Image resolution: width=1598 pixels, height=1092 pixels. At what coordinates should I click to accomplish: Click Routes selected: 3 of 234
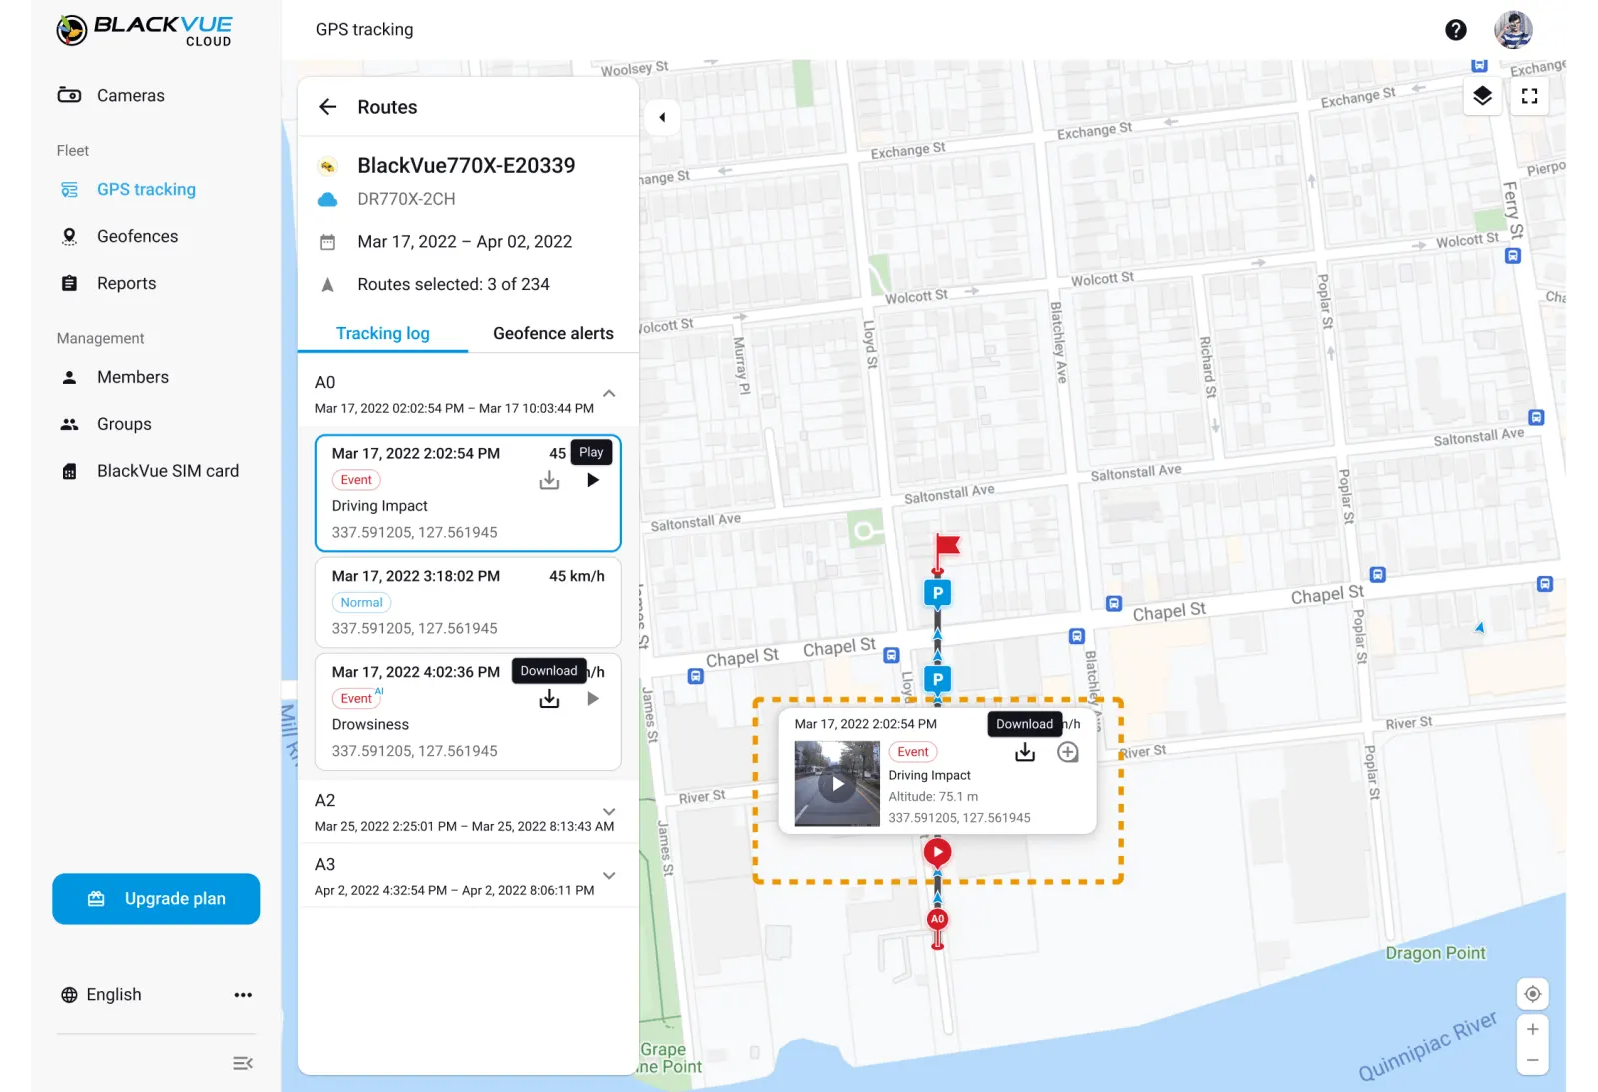click(x=454, y=285)
